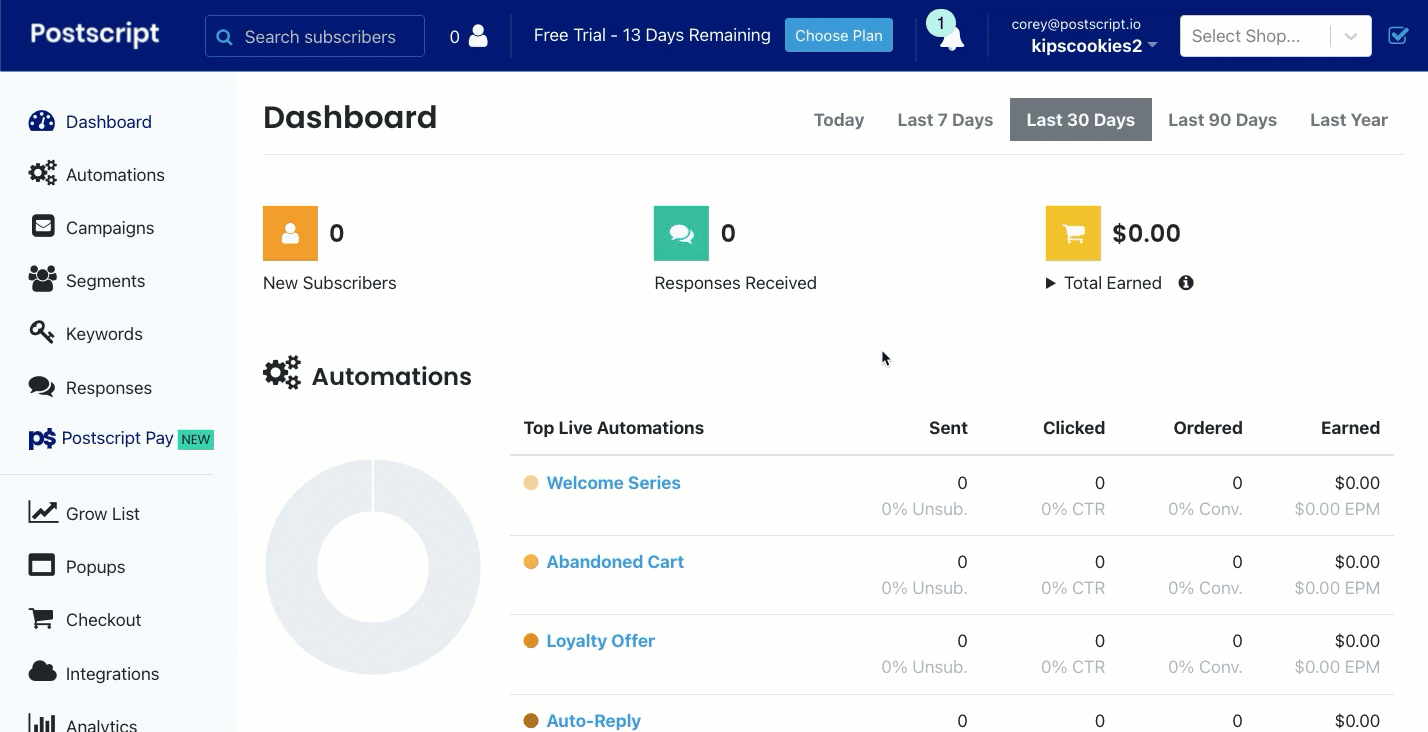The width and height of the screenshot is (1428, 732).
Task: Open the Abandoned Cart automation link
Action: click(x=615, y=562)
